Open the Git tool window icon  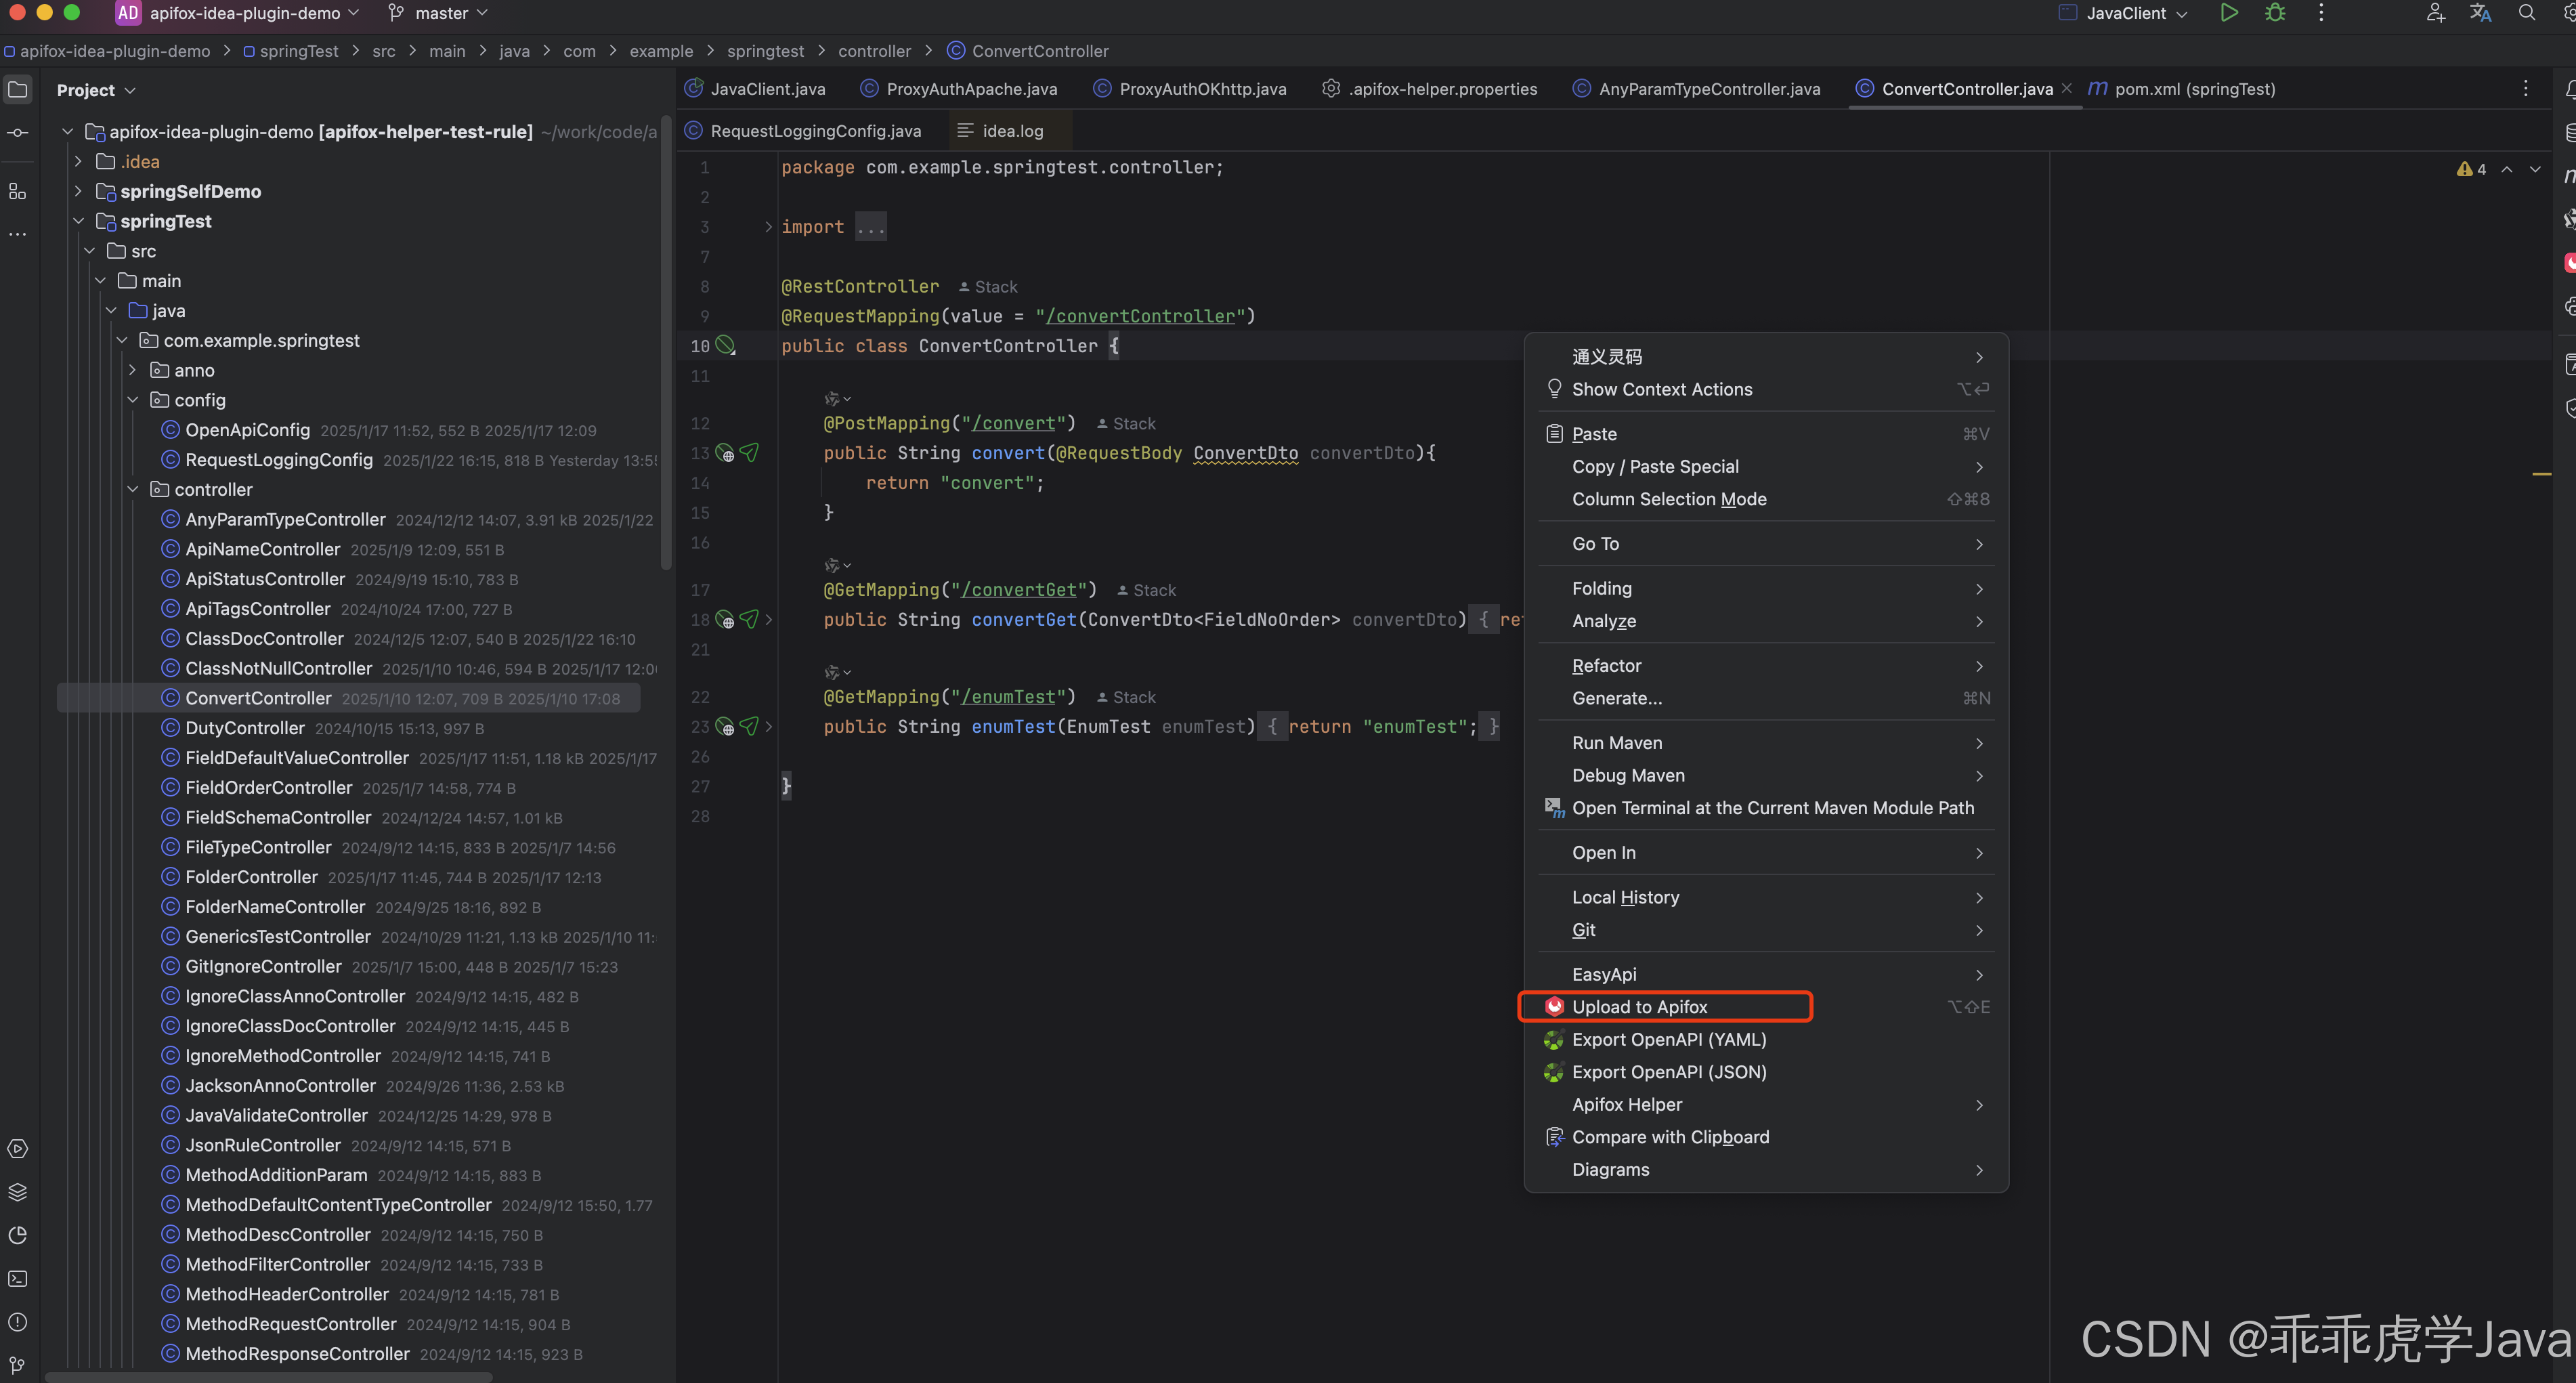[18, 1364]
